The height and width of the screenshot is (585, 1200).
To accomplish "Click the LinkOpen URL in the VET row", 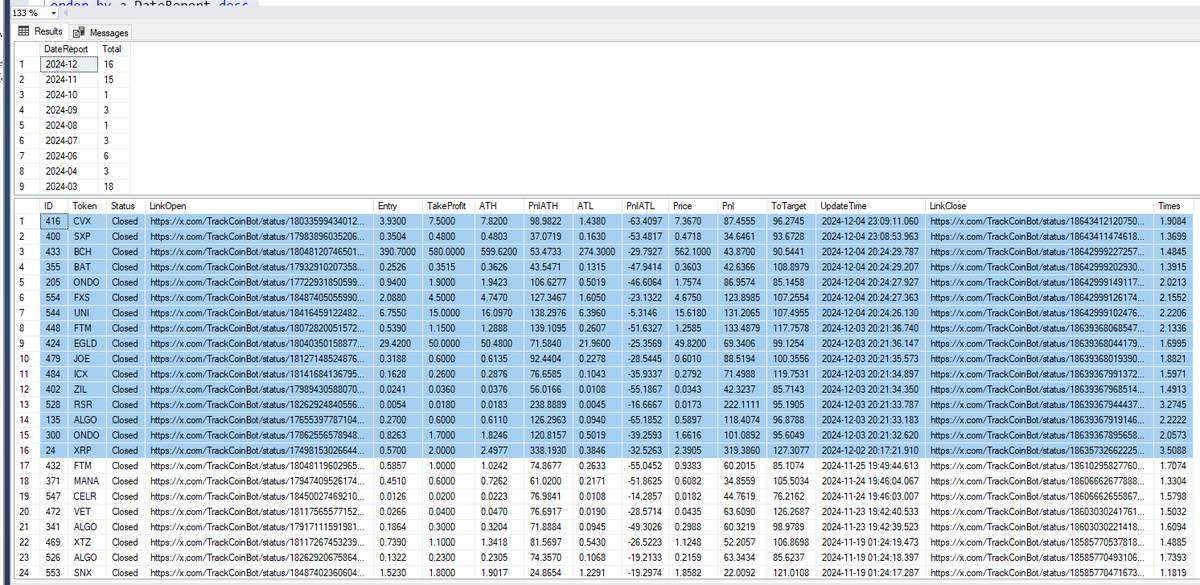I will pyautogui.click(x=259, y=510).
